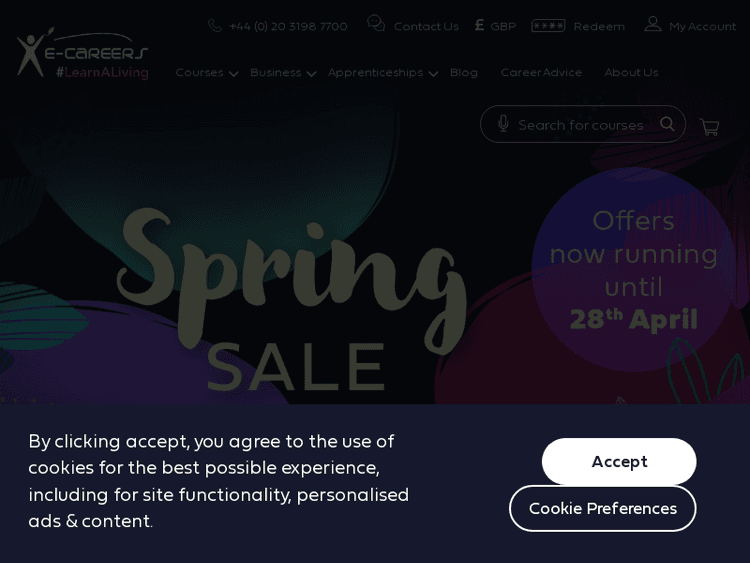Click the My Account person icon
The width and height of the screenshot is (750, 563).
tap(653, 24)
